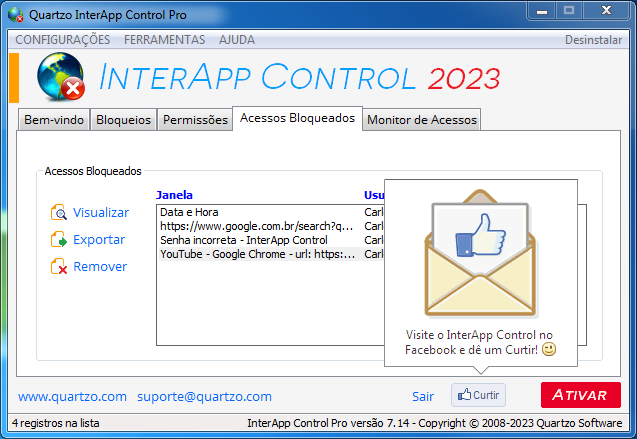Image resolution: width=637 pixels, height=439 pixels.
Task: Click the Remover red X icon
Action: click(x=58, y=267)
